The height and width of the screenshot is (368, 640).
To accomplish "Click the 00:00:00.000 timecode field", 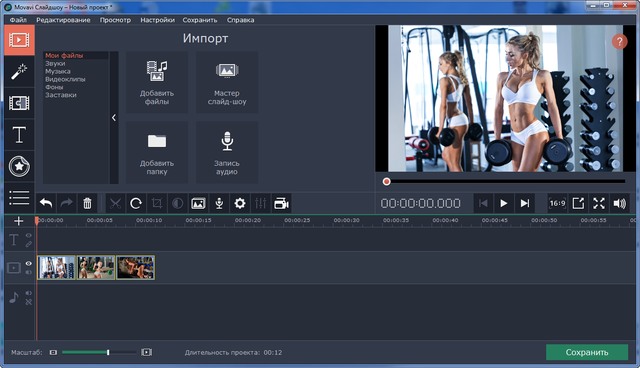I will [420, 203].
